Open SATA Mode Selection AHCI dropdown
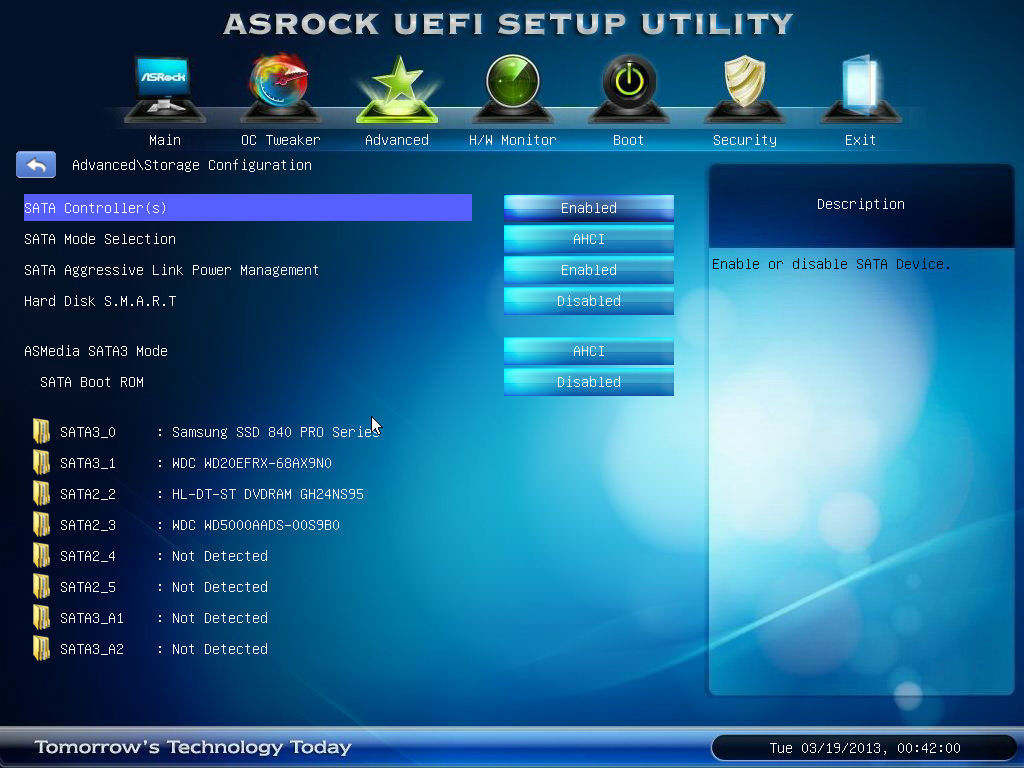 588,239
